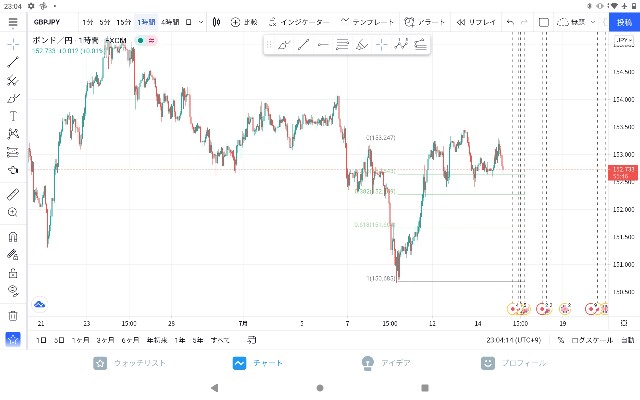Click the zoom in magnifier tool
This screenshot has width=640, height=400.
pos(13,212)
